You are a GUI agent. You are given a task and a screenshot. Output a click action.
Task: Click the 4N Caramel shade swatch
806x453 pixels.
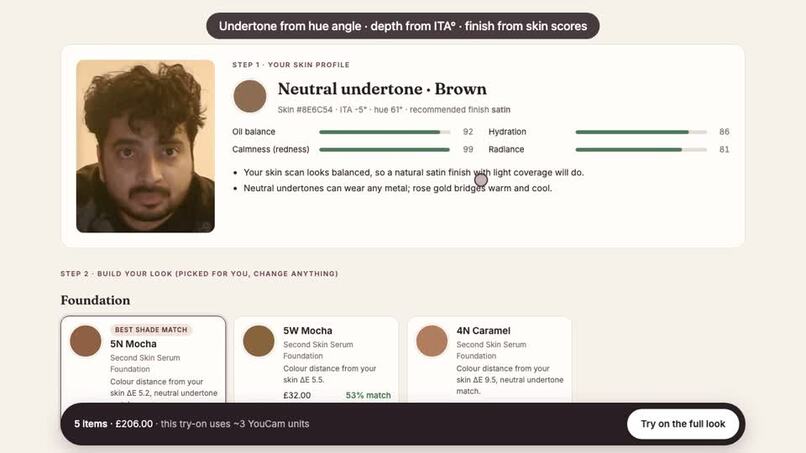tap(432, 340)
